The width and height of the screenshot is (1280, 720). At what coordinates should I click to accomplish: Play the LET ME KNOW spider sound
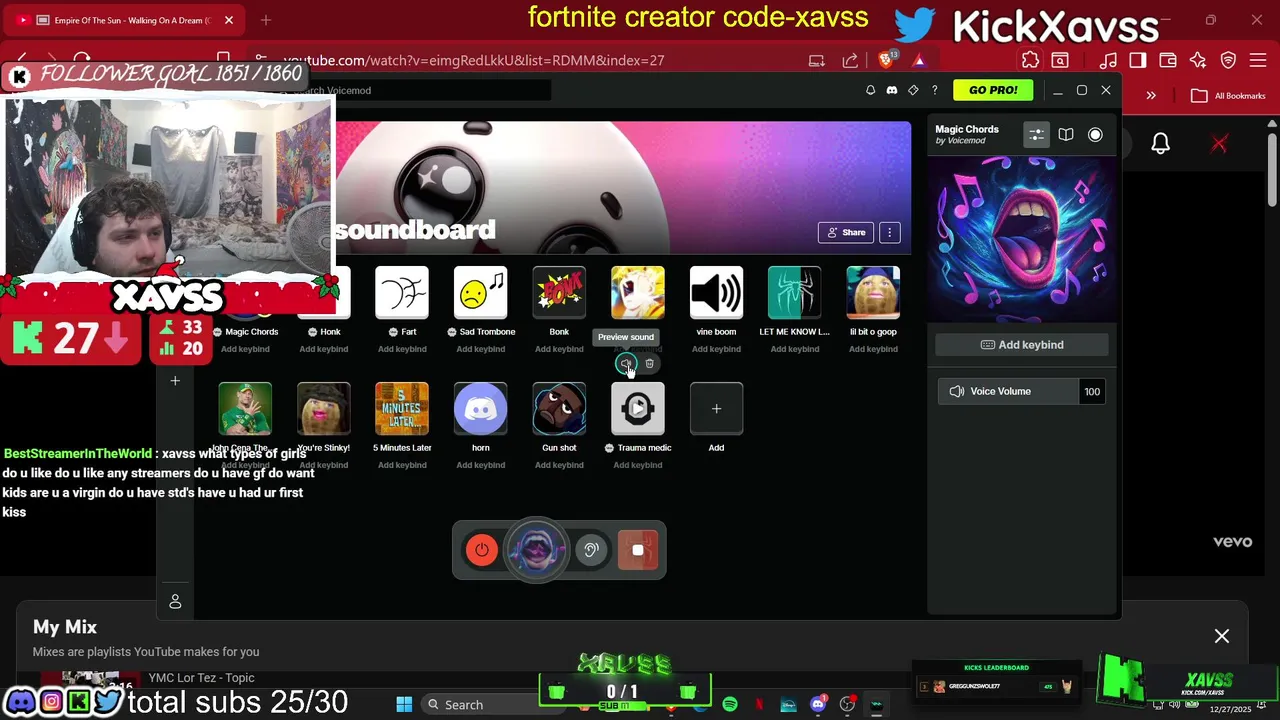pyautogui.click(x=794, y=293)
